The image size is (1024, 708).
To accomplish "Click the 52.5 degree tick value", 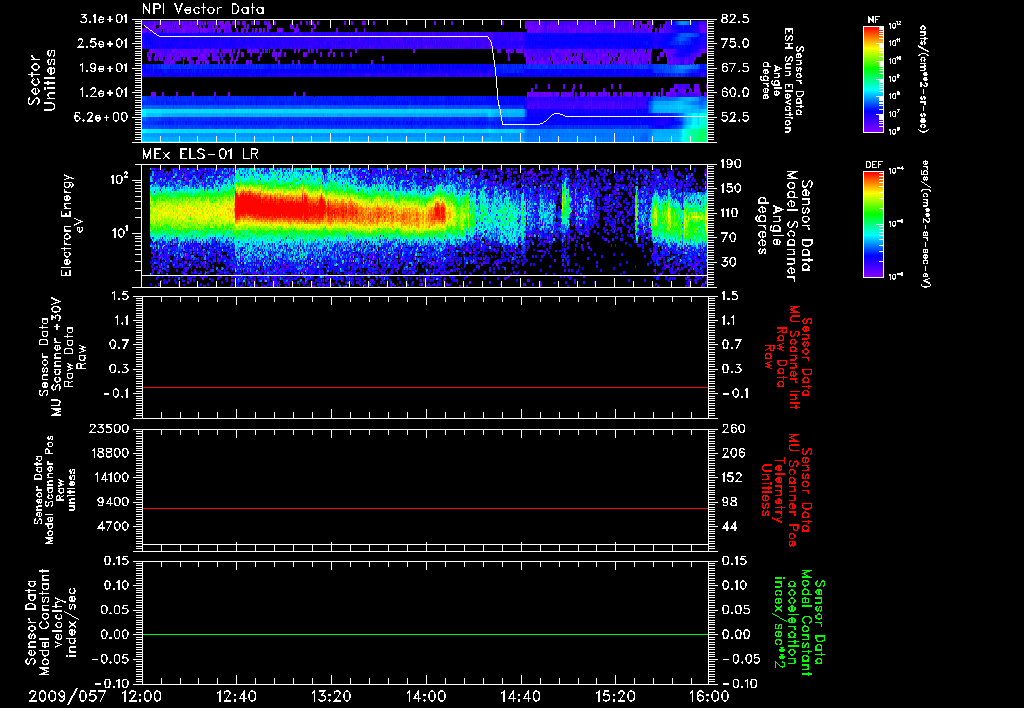I will [734, 117].
